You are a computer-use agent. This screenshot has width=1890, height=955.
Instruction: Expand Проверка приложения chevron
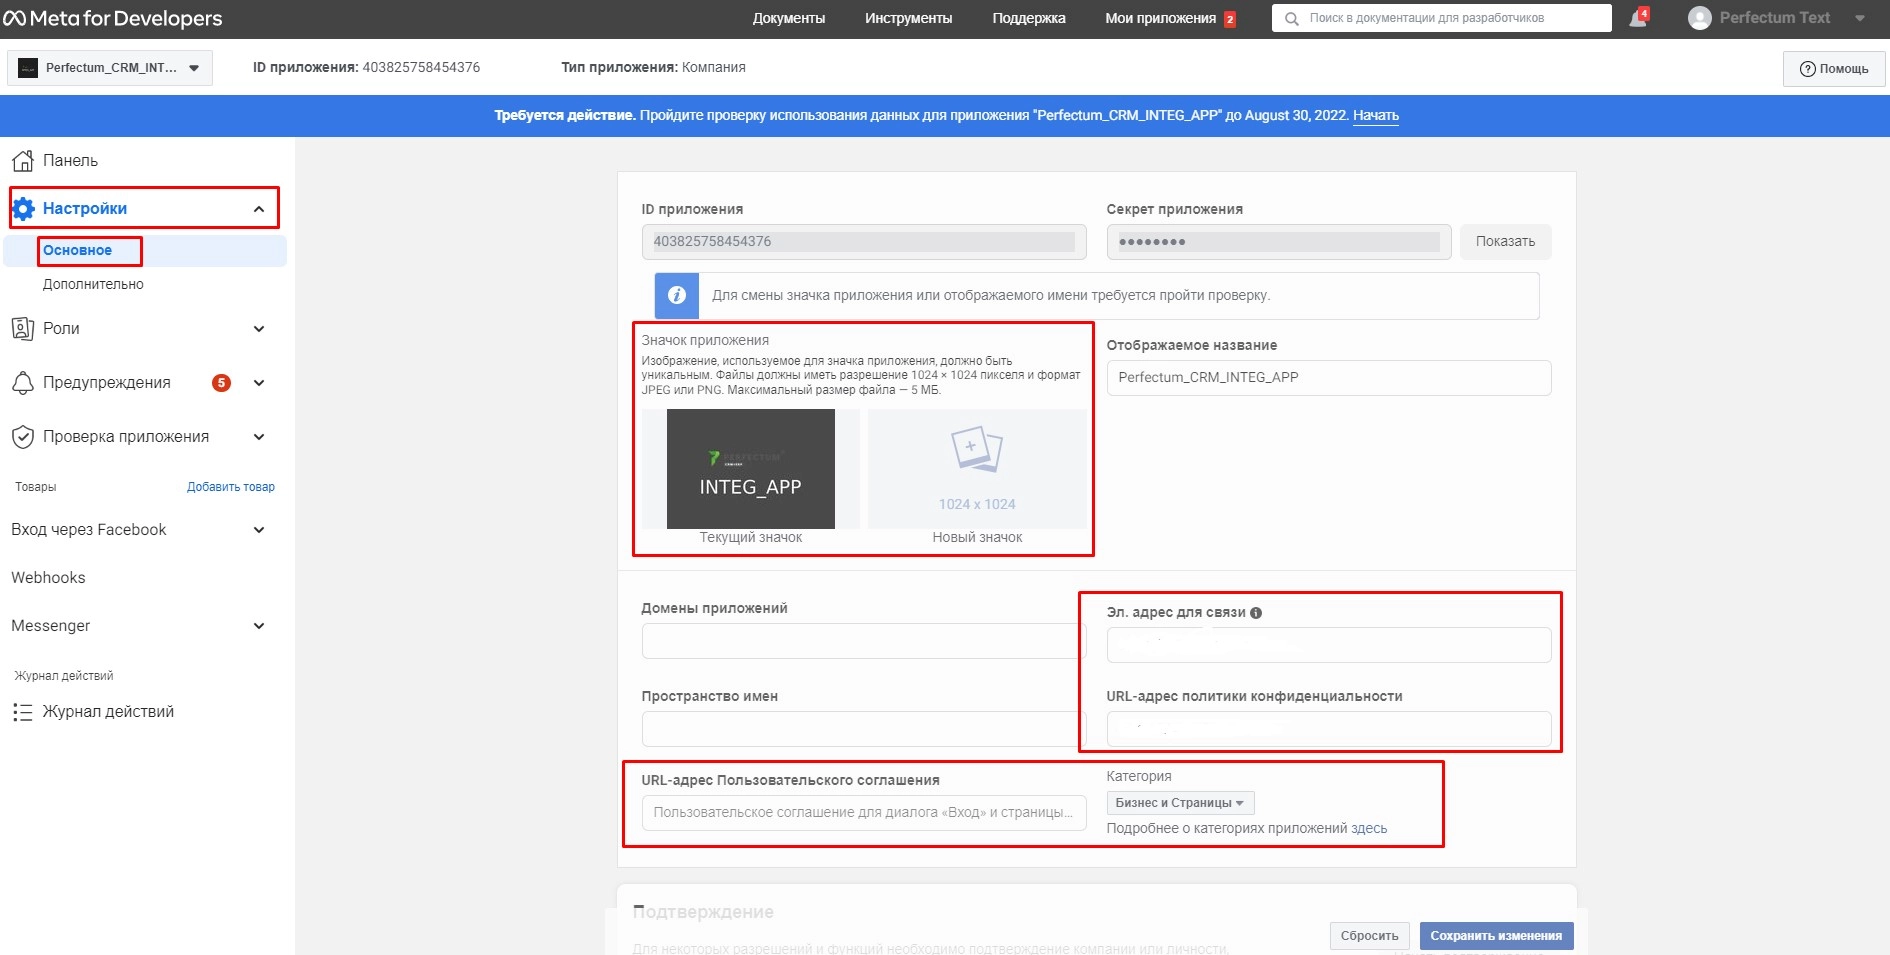click(x=259, y=437)
